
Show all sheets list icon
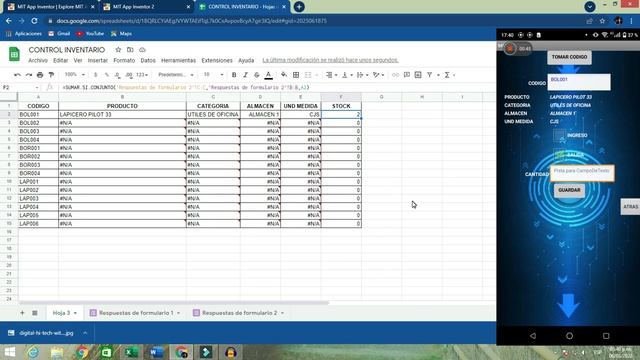click(35, 313)
